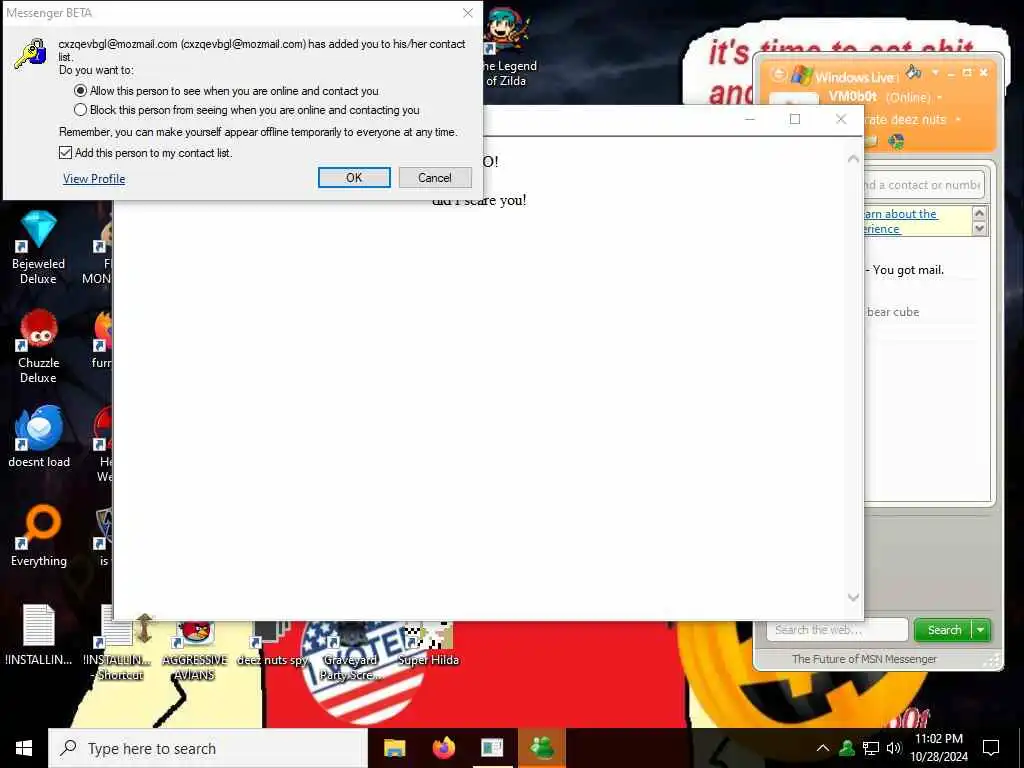1024x768 pixels.
Task: Minimize the Windows Live Messenger window
Action: (x=952, y=72)
